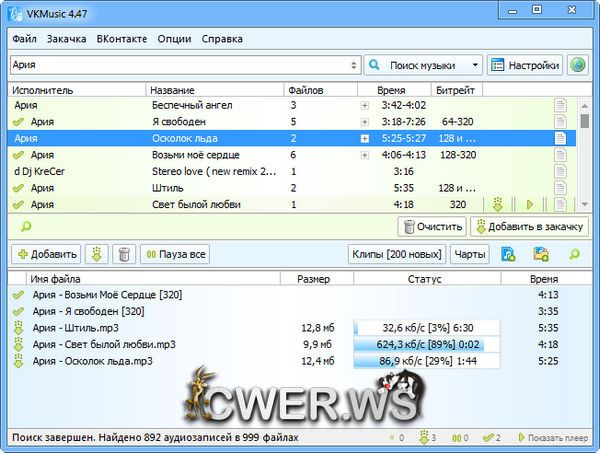Click the search field containing Ария

coord(180,65)
